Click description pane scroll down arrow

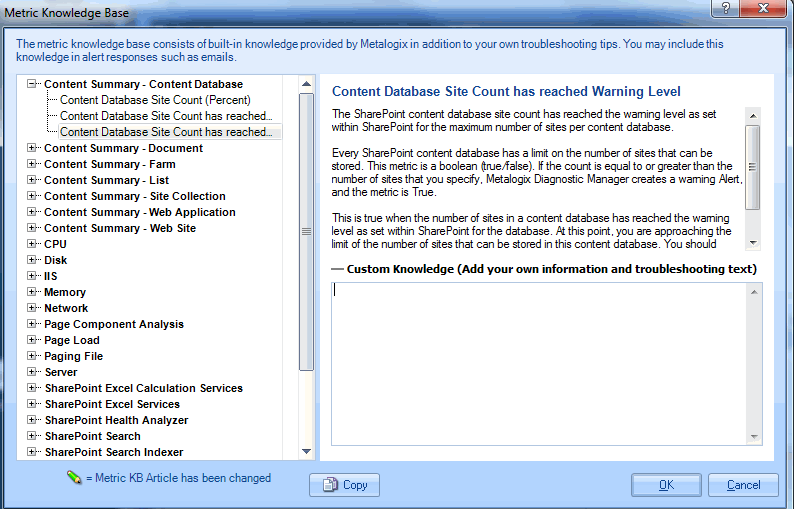[753, 243]
